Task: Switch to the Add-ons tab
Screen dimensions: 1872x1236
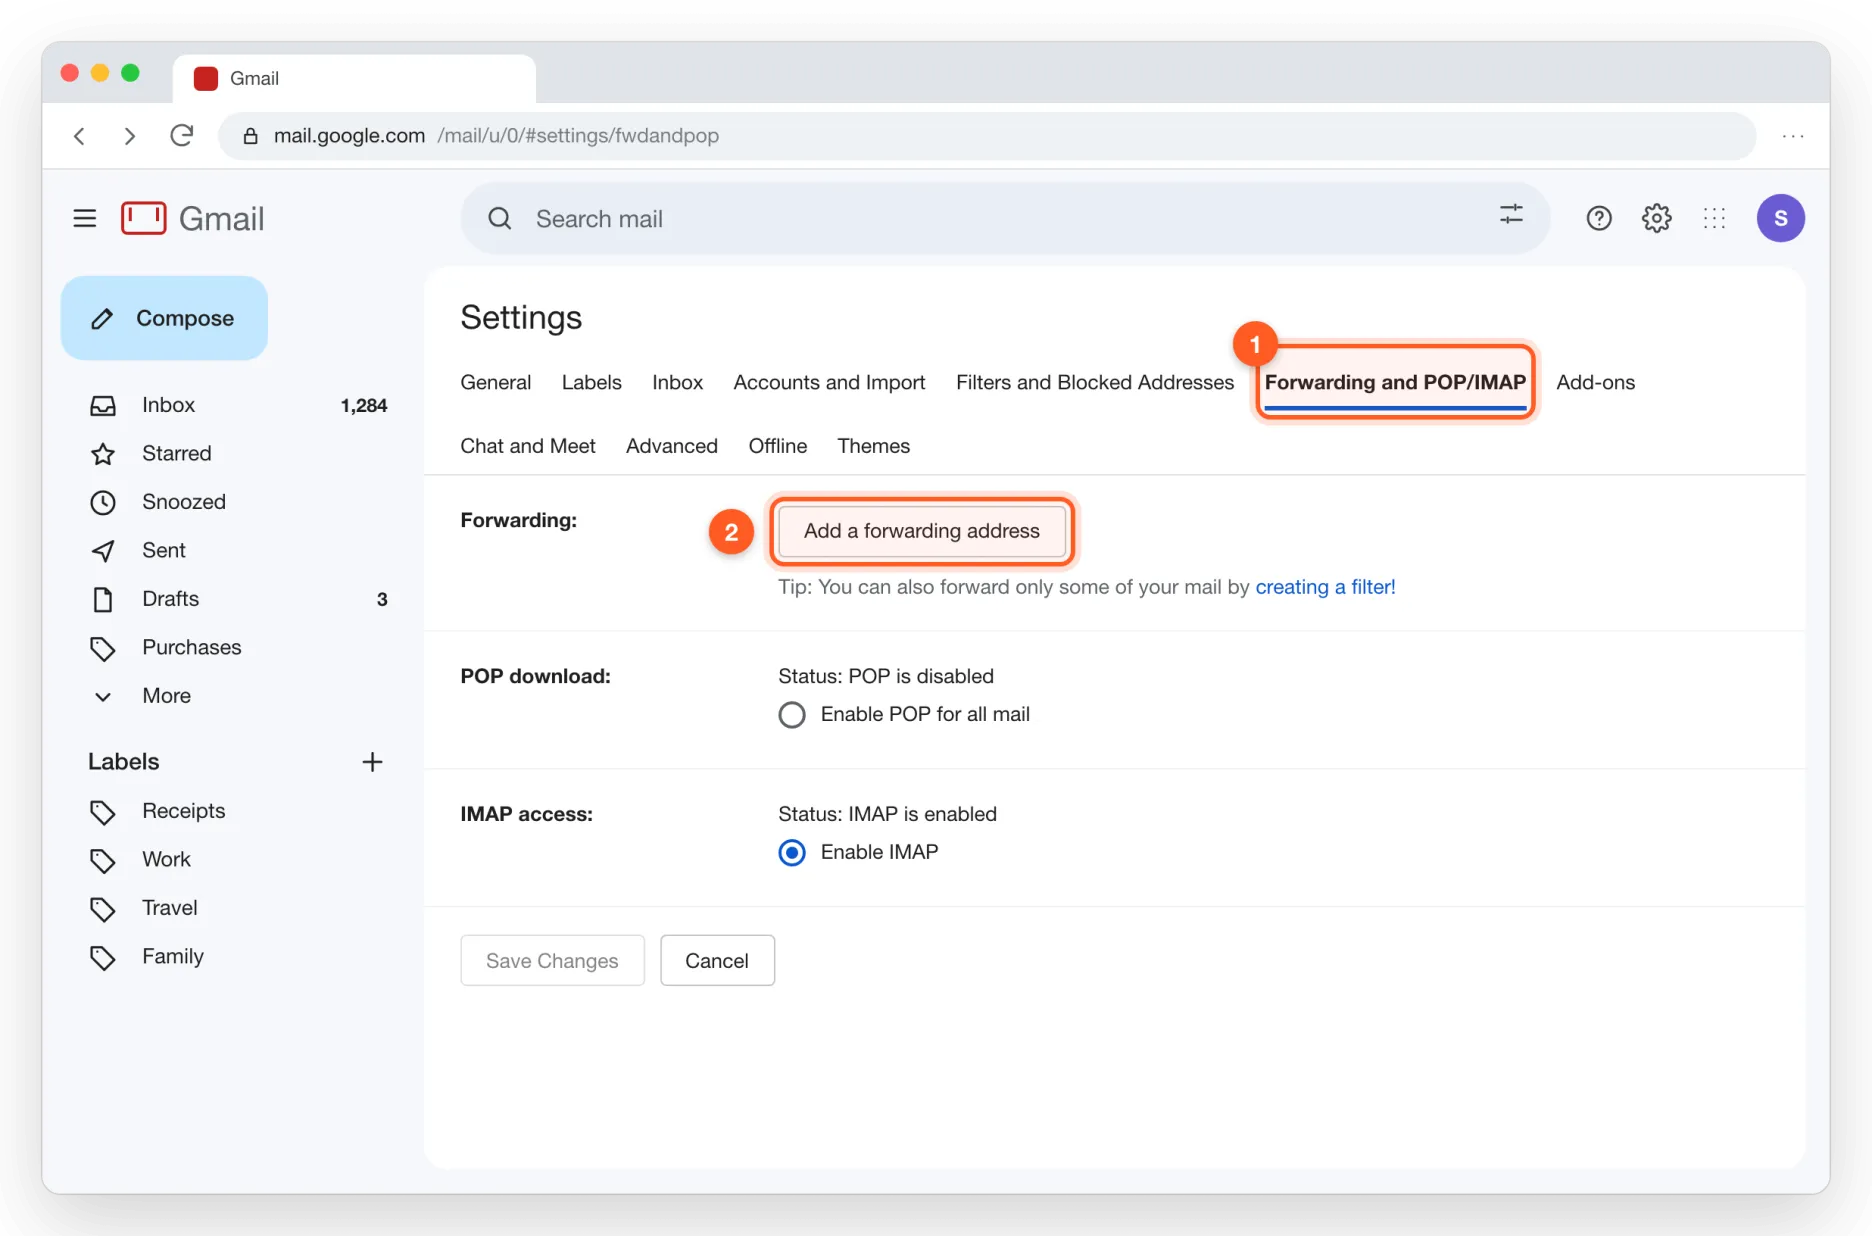Action: (1595, 382)
